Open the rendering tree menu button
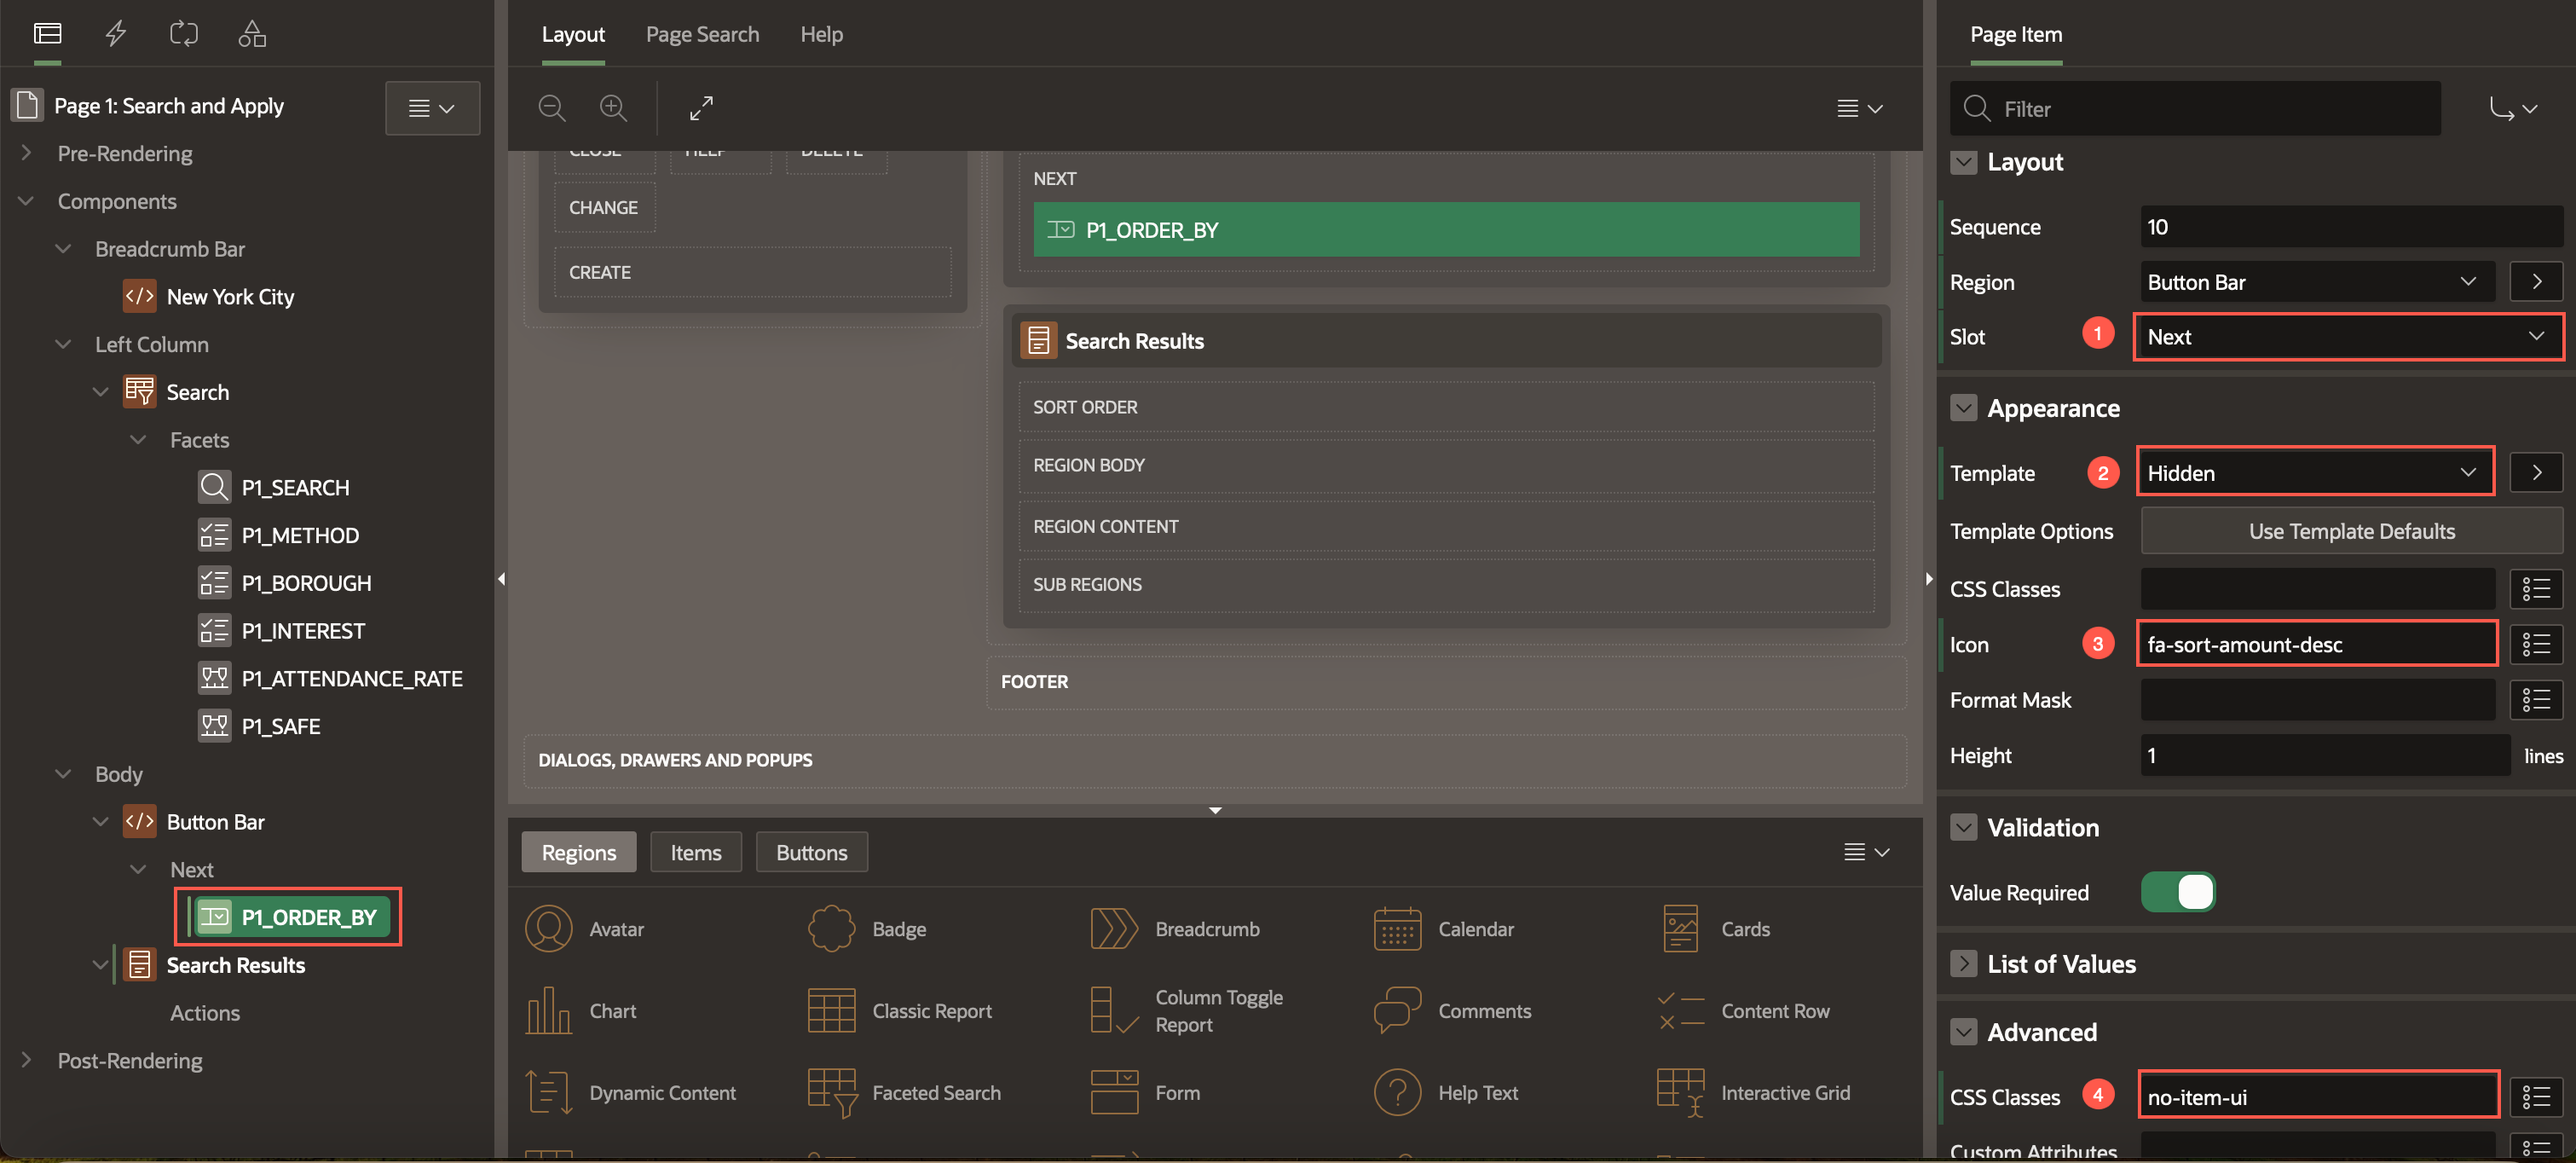 pyautogui.click(x=432, y=108)
